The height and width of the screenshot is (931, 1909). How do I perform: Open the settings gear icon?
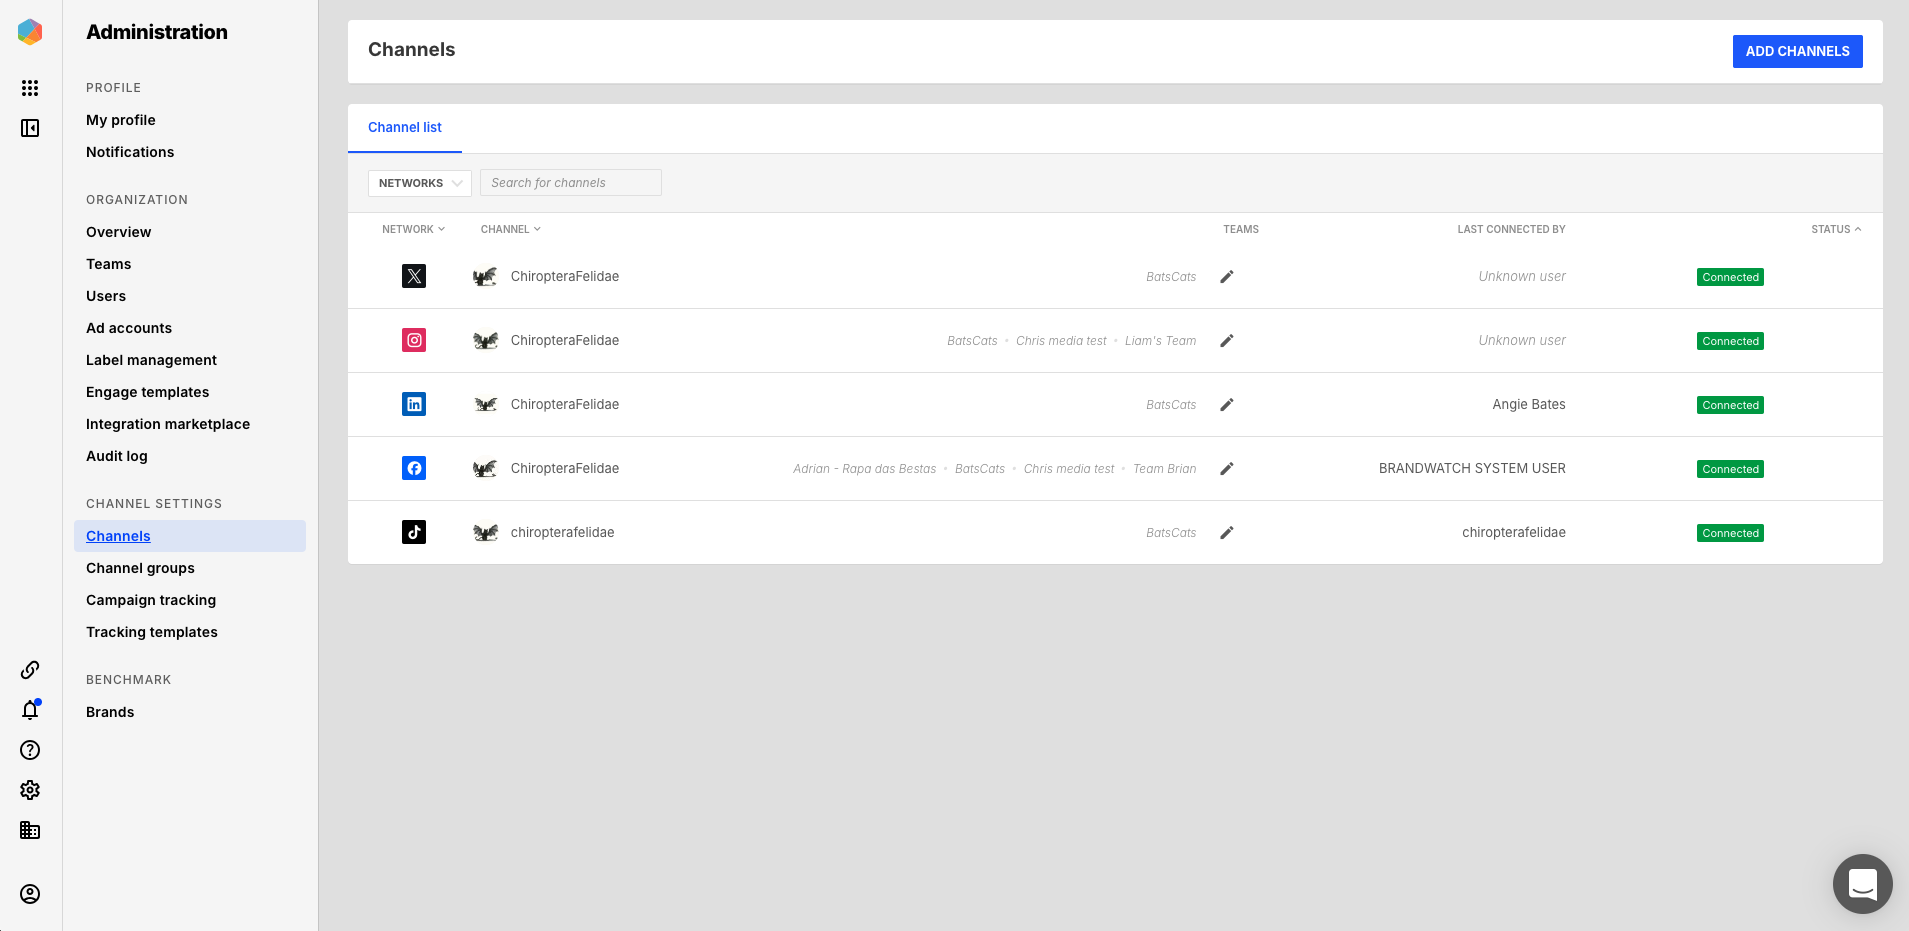click(30, 790)
